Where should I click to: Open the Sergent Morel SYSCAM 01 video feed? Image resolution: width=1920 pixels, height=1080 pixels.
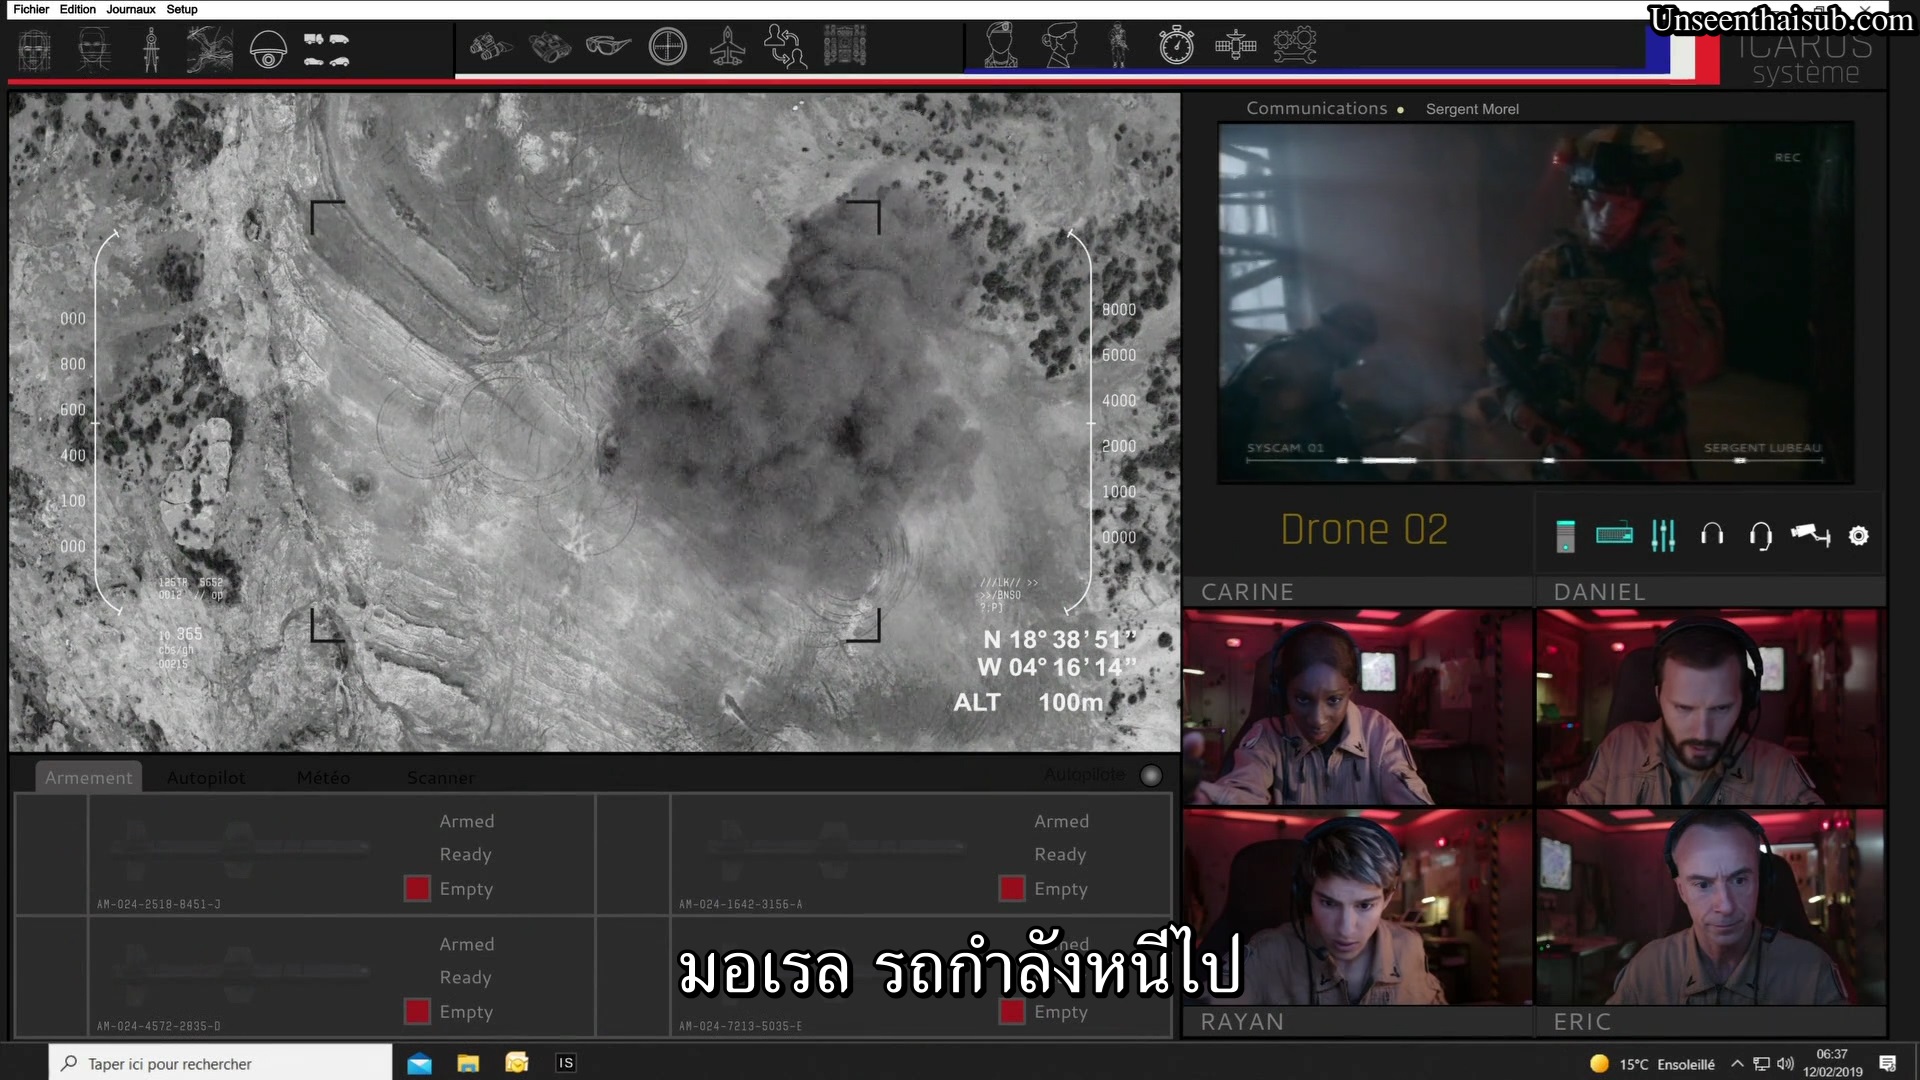click(x=1535, y=303)
